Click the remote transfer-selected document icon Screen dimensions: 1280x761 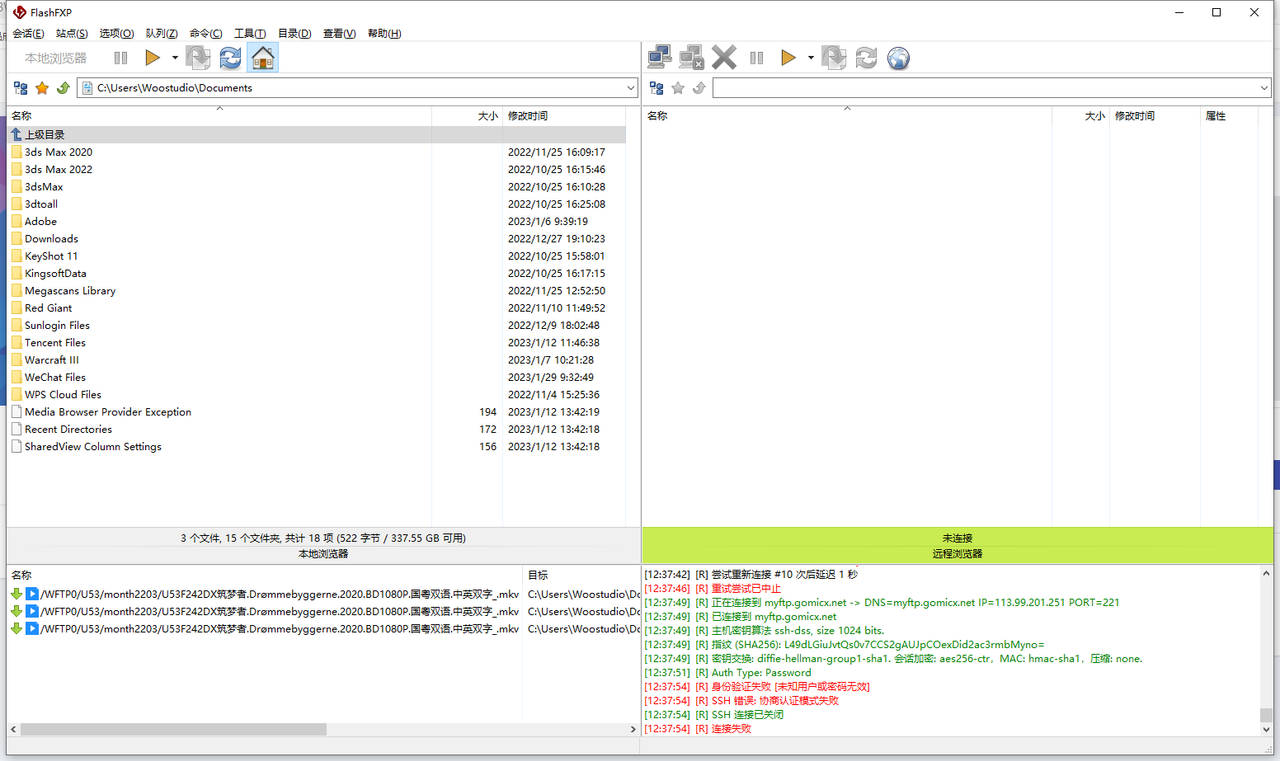(x=834, y=58)
